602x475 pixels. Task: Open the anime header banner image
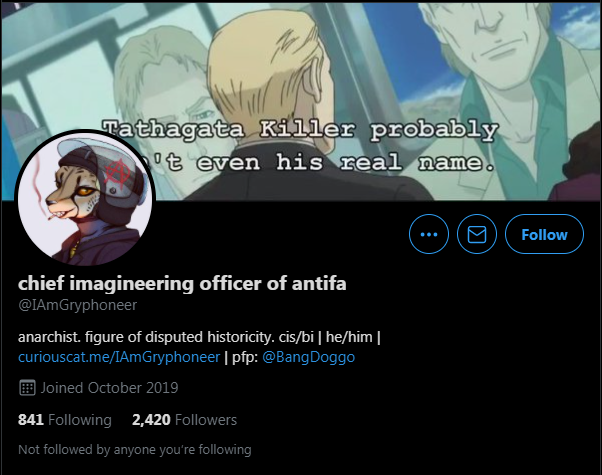301,101
